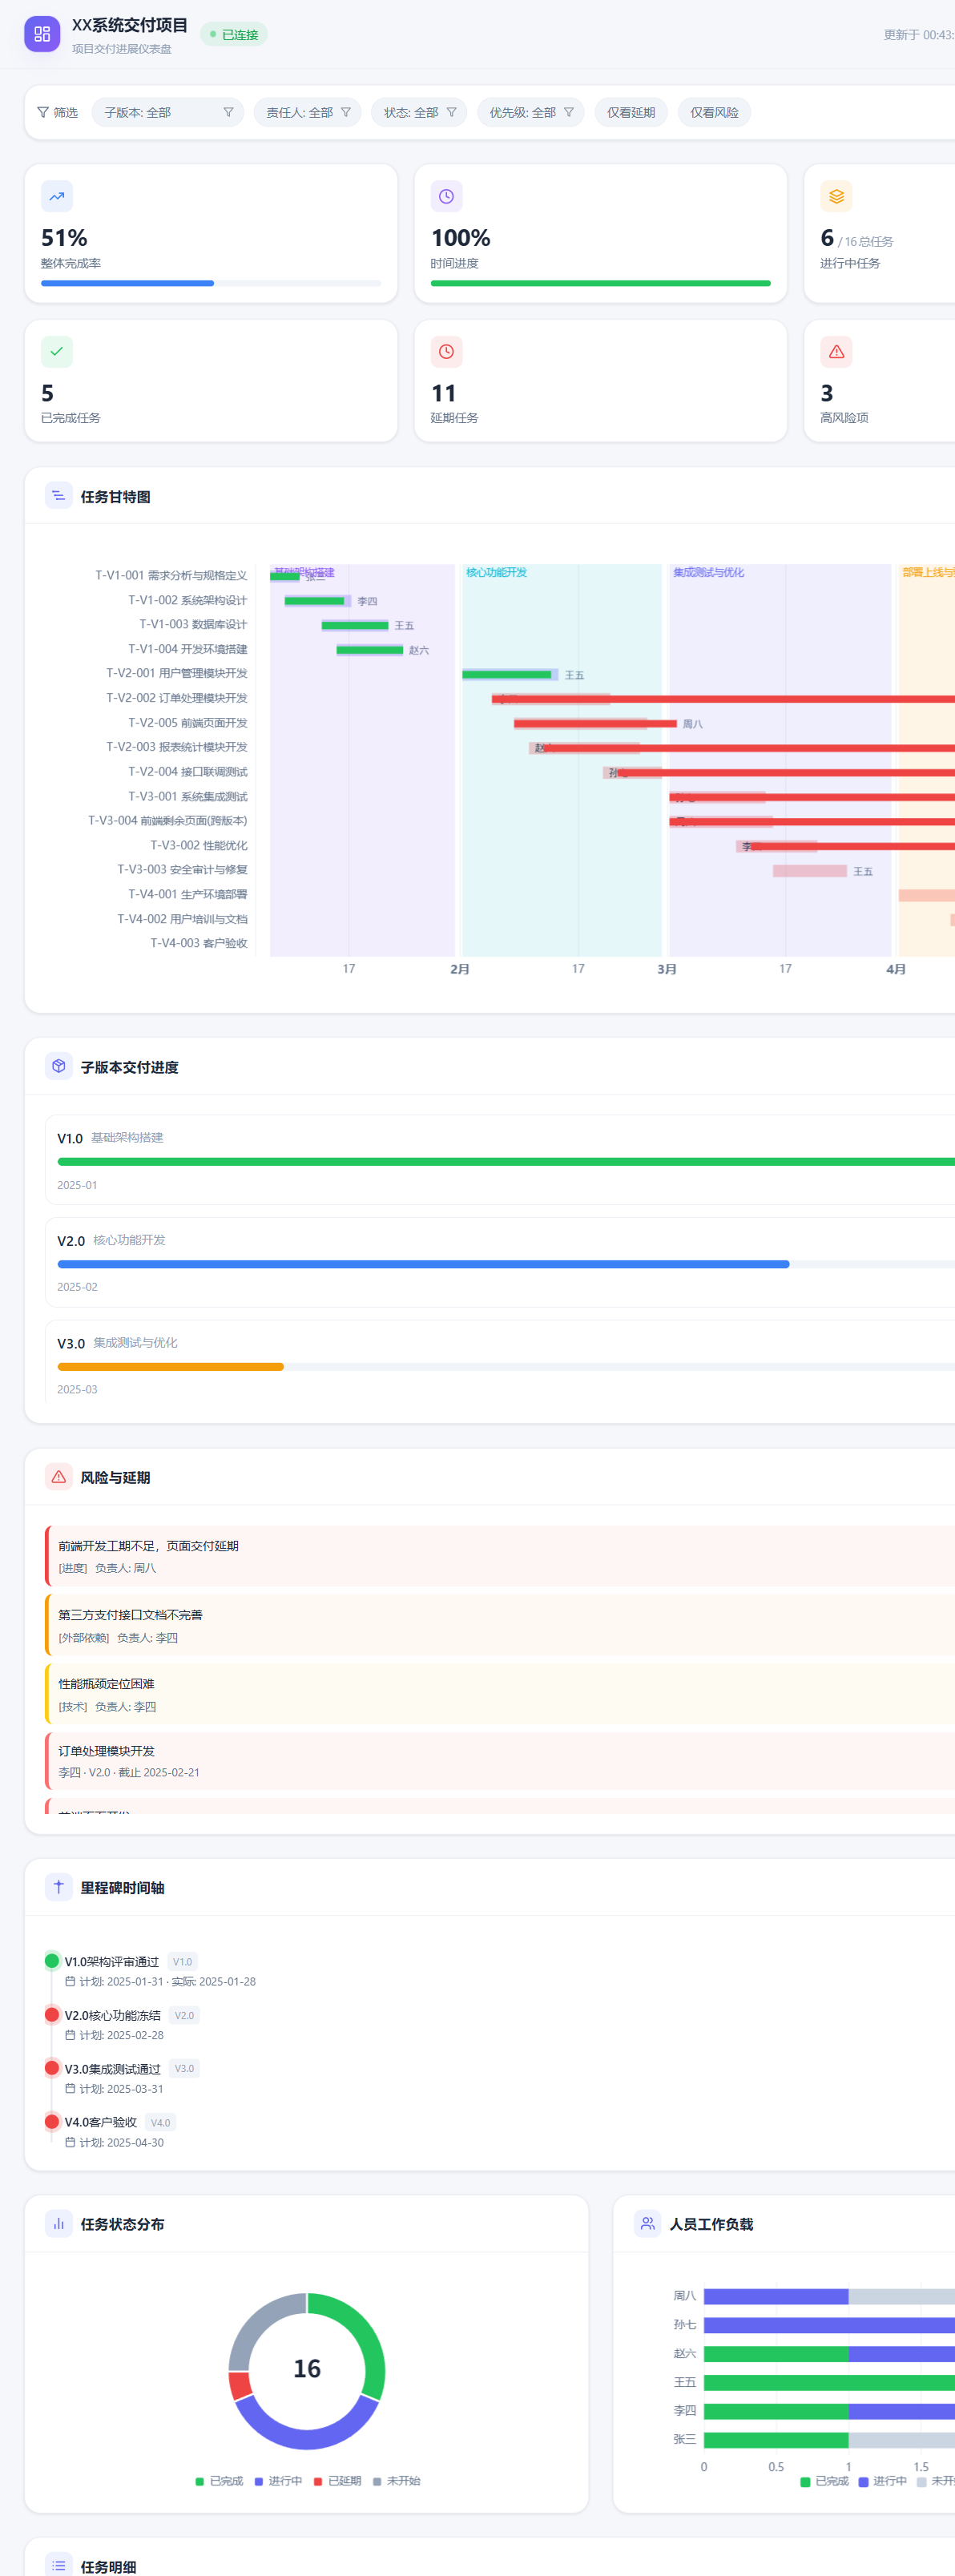Open the 前端开发工期不足 risk item
The width and height of the screenshot is (955, 2576).
500,1555
